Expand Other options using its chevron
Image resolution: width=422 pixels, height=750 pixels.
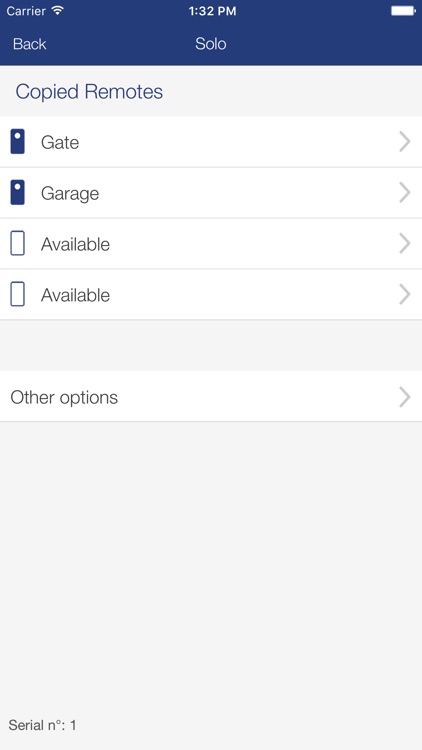coord(405,397)
